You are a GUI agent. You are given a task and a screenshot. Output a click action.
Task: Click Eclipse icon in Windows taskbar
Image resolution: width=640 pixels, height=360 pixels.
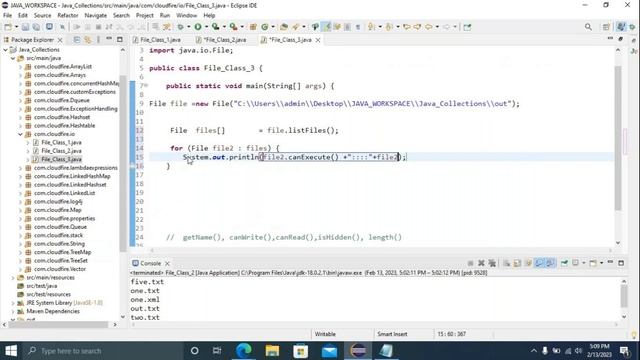pyautogui.click(x=358, y=351)
